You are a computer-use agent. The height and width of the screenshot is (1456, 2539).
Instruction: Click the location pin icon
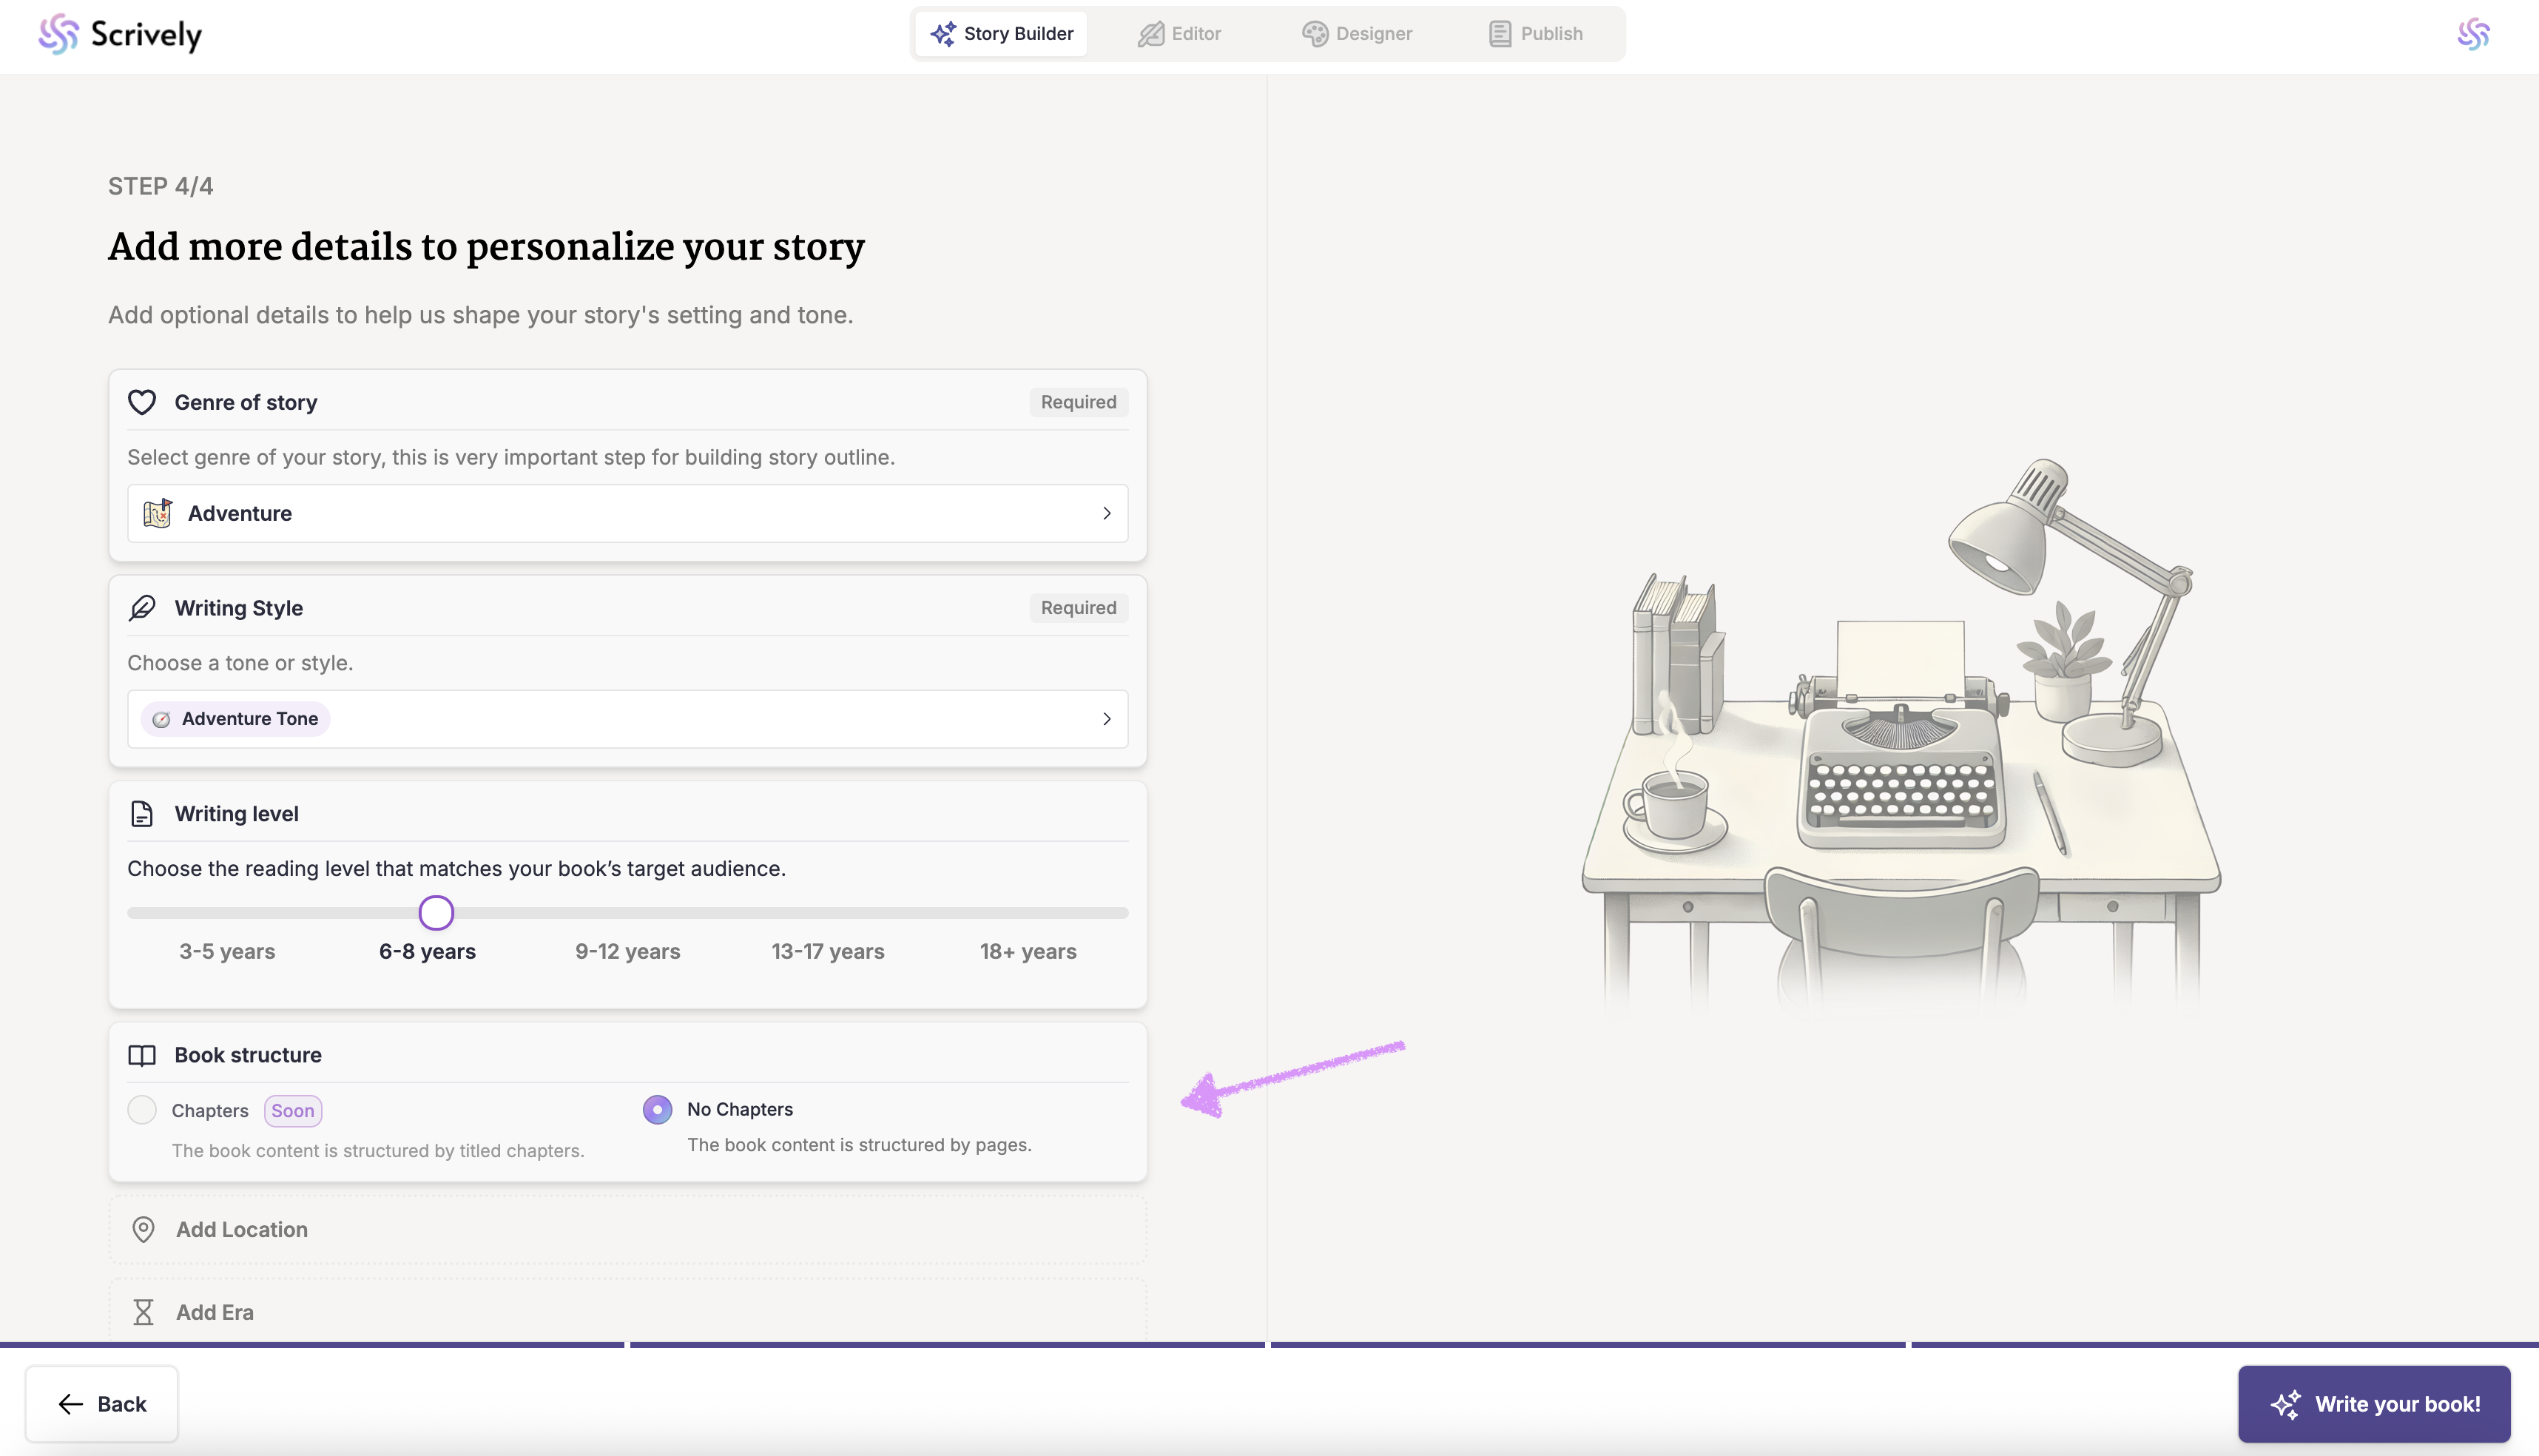pos(143,1229)
